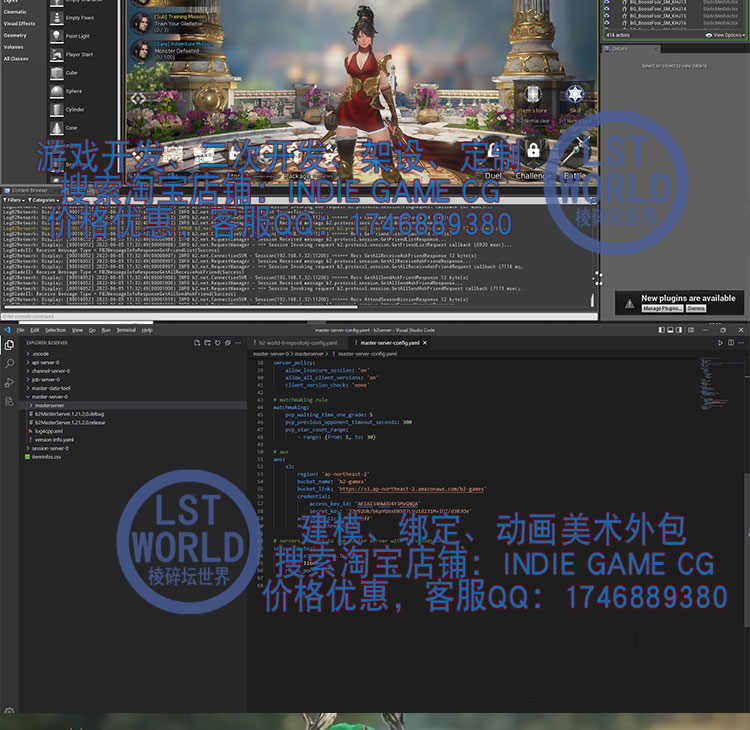Screen dimensions: 750x730
Task: Open the Filters dropdown in Output Log
Action: [14, 200]
